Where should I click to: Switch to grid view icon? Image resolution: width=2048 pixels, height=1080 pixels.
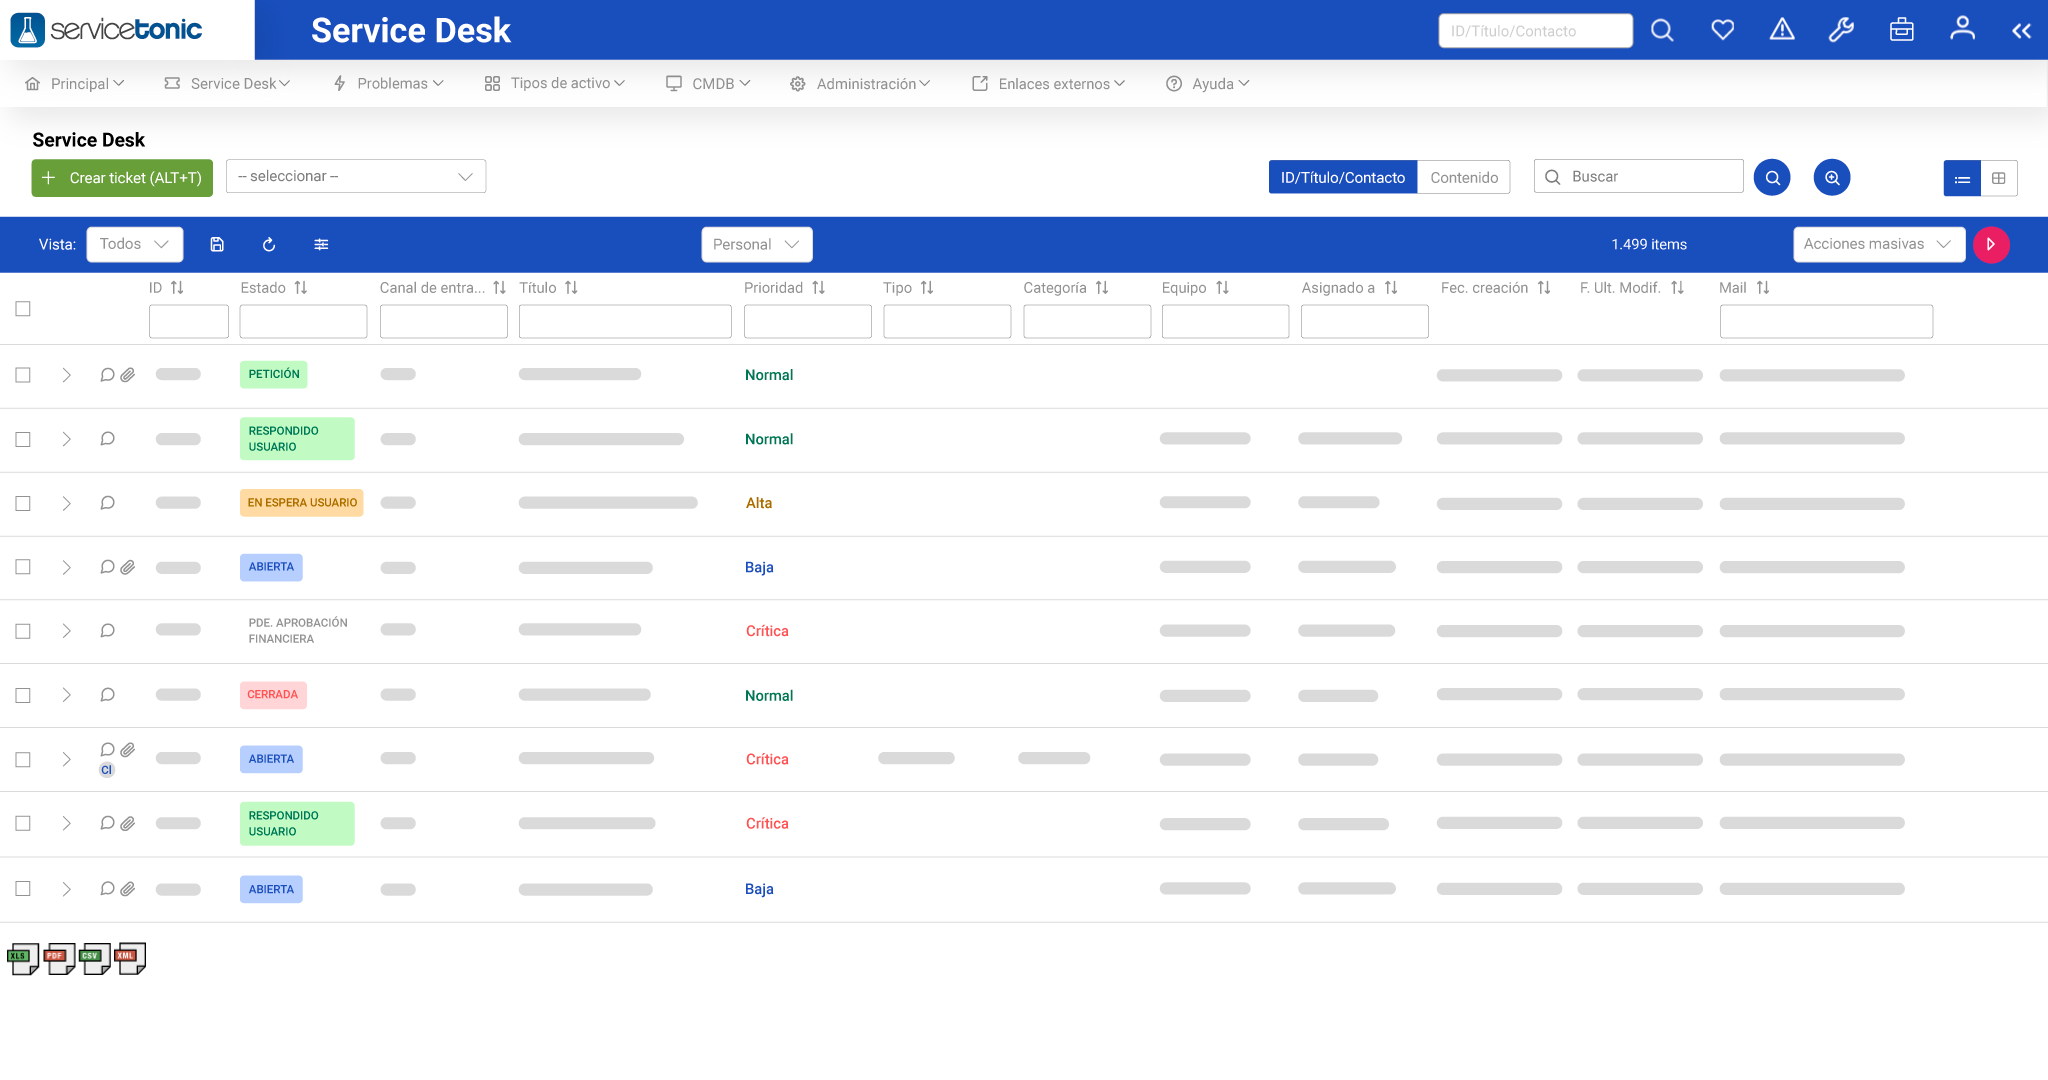click(x=1999, y=178)
